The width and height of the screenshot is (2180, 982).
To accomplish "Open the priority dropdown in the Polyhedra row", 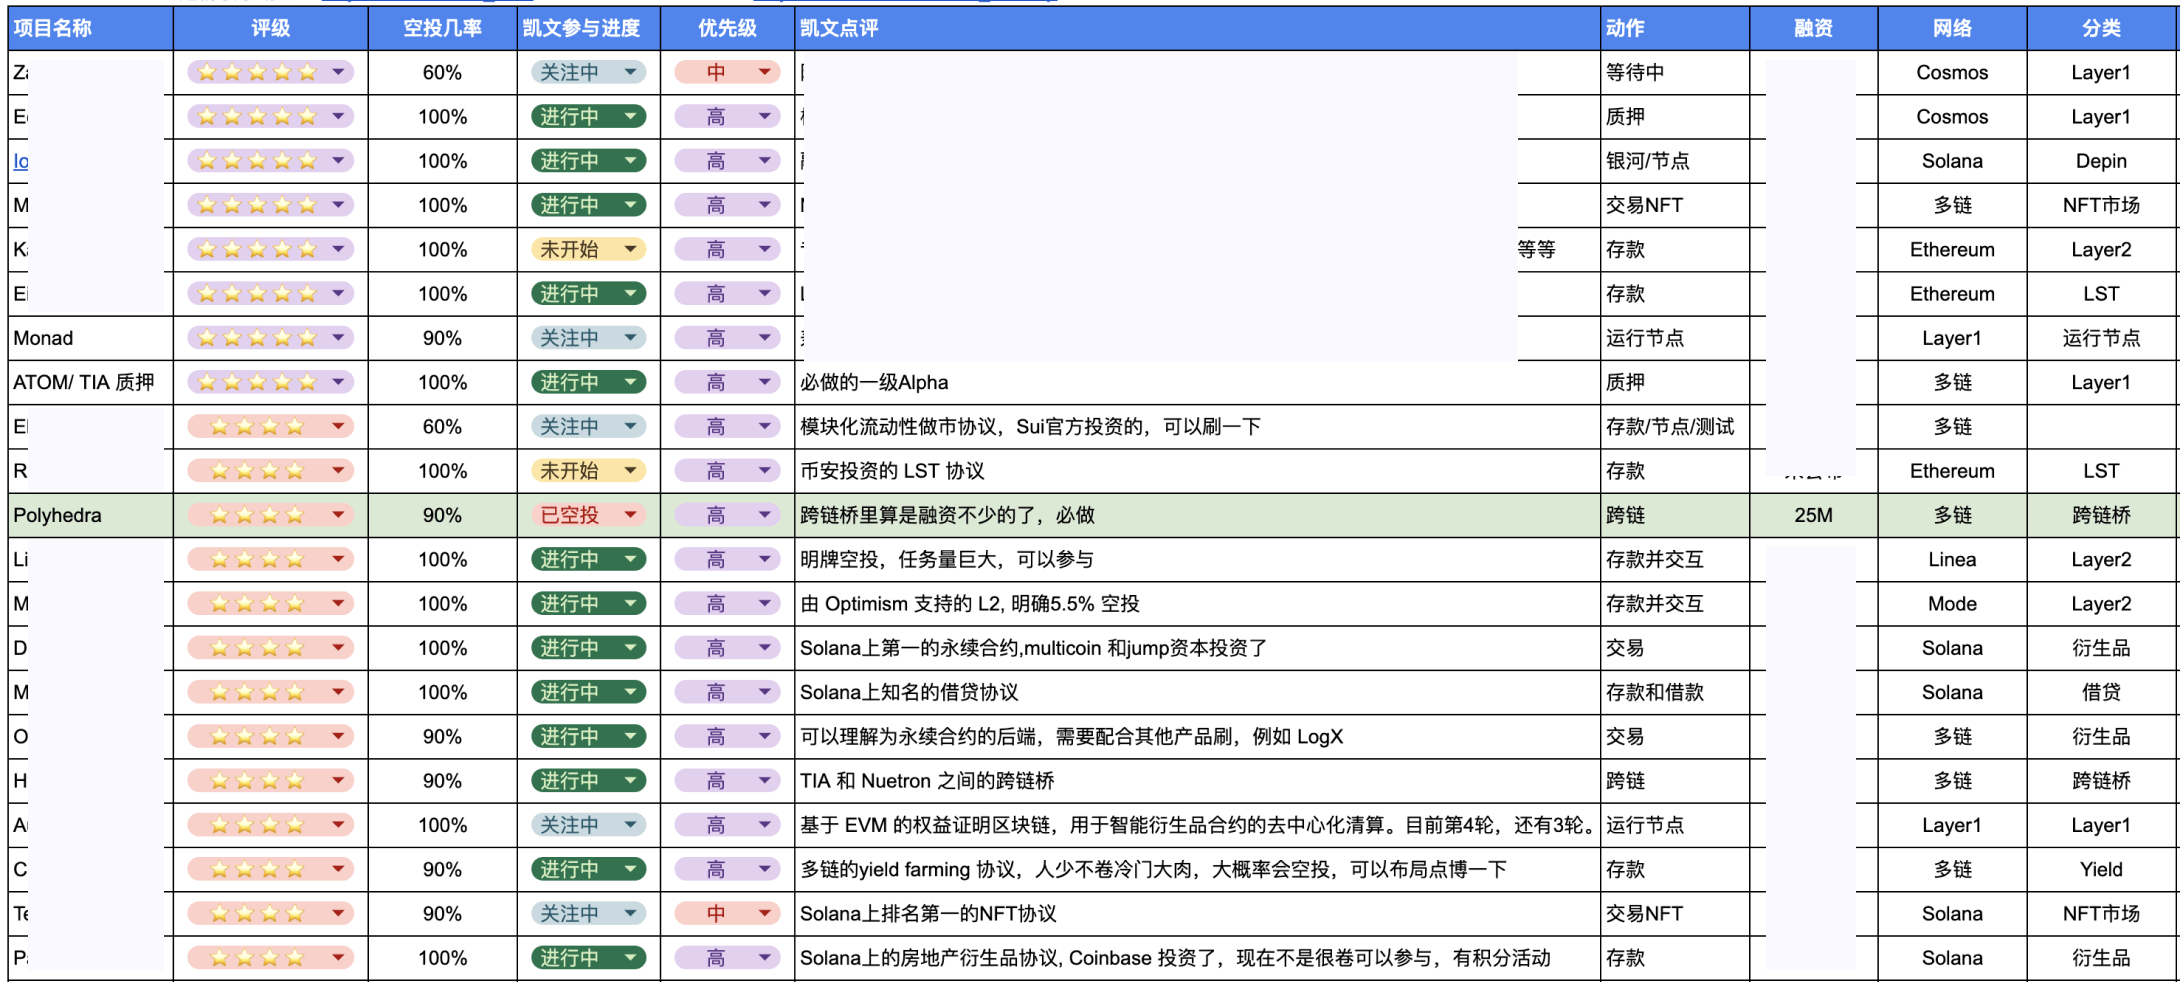I will click(x=727, y=515).
